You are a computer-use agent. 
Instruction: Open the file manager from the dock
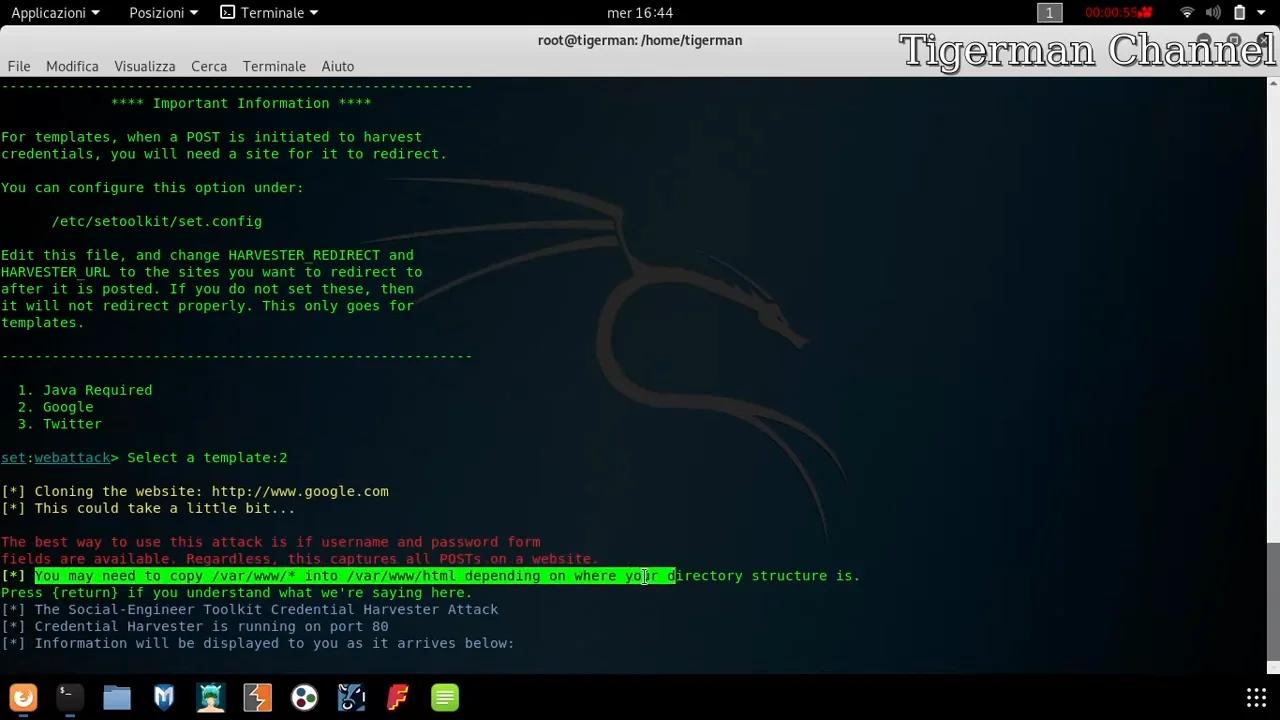click(117, 697)
